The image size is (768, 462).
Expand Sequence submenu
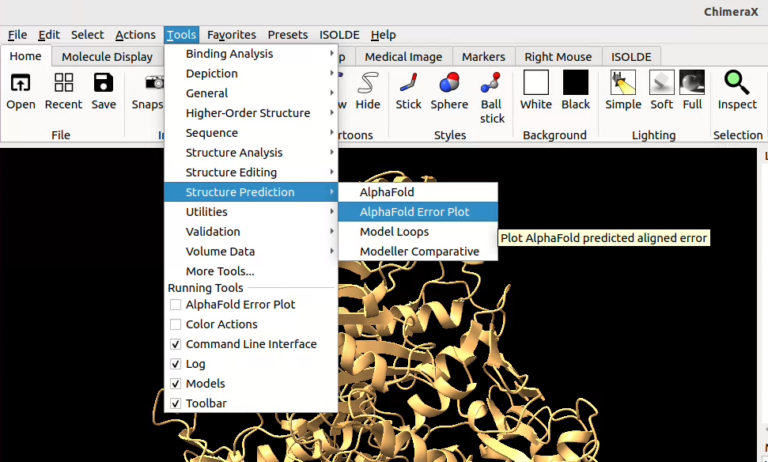click(x=251, y=133)
